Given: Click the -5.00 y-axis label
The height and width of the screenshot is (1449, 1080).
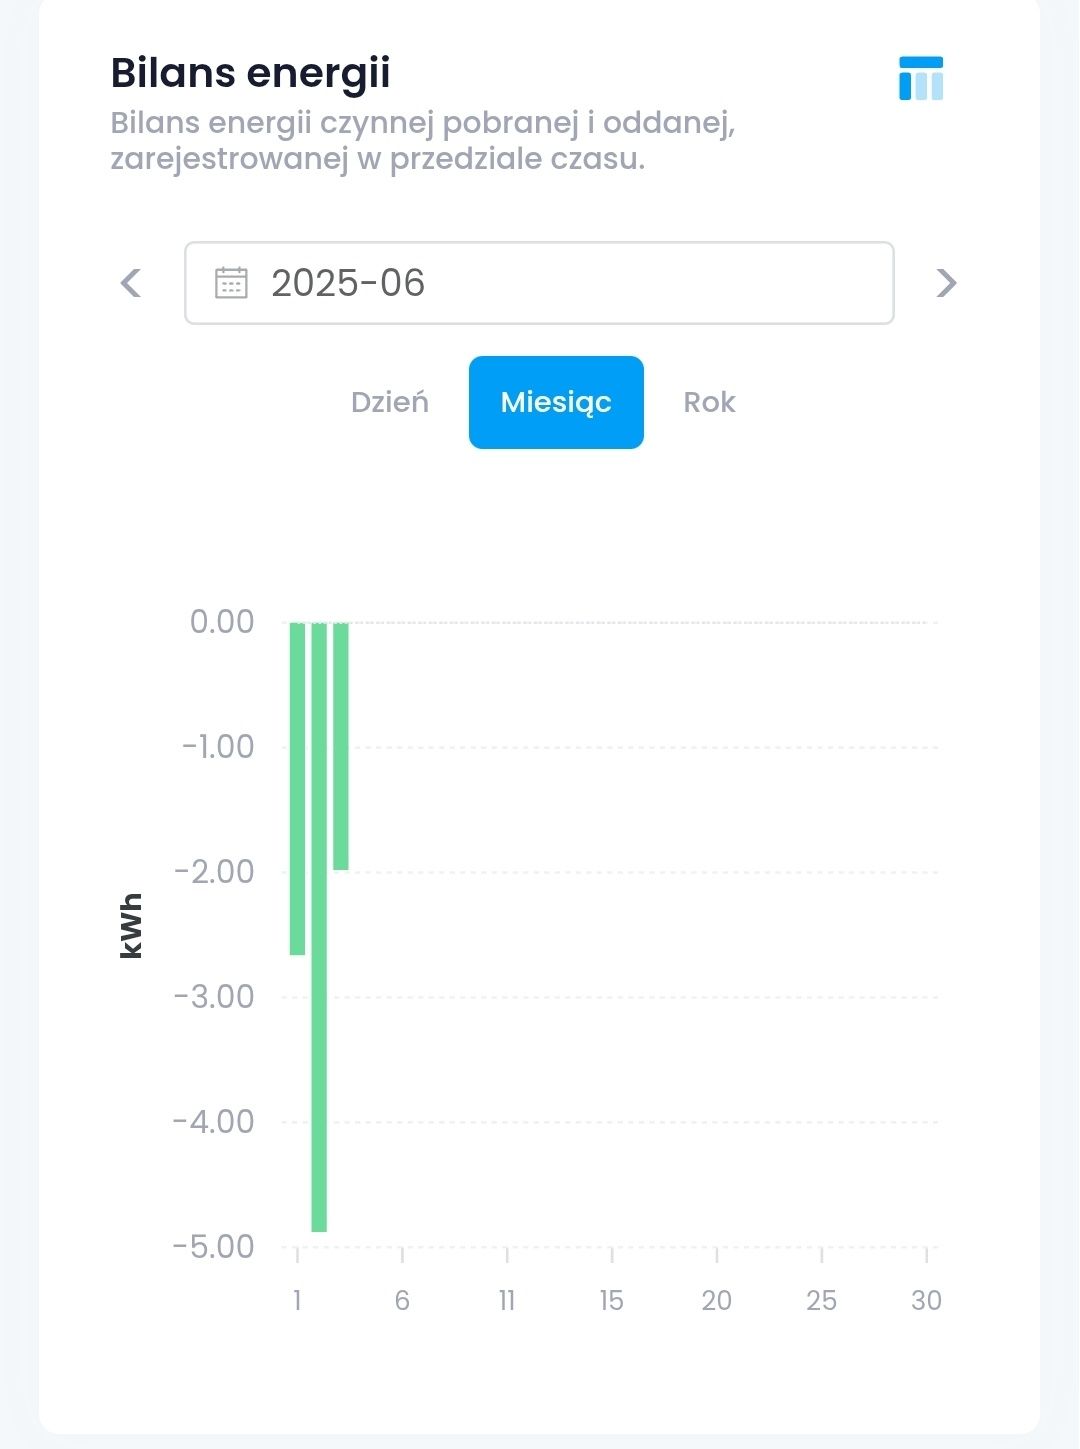Looking at the screenshot, I should [x=214, y=1247].
